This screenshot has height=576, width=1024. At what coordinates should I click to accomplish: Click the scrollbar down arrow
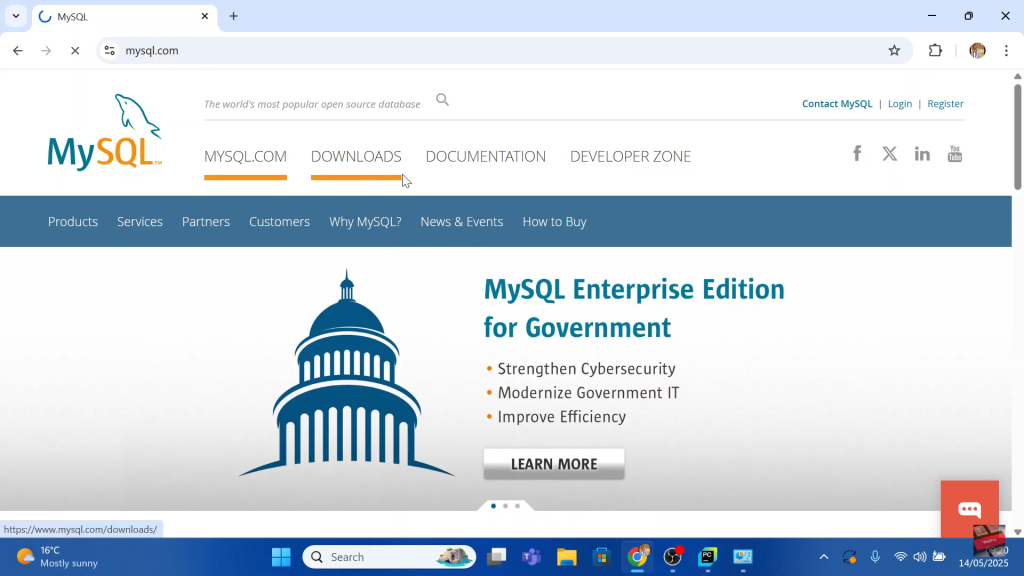[1017, 532]
